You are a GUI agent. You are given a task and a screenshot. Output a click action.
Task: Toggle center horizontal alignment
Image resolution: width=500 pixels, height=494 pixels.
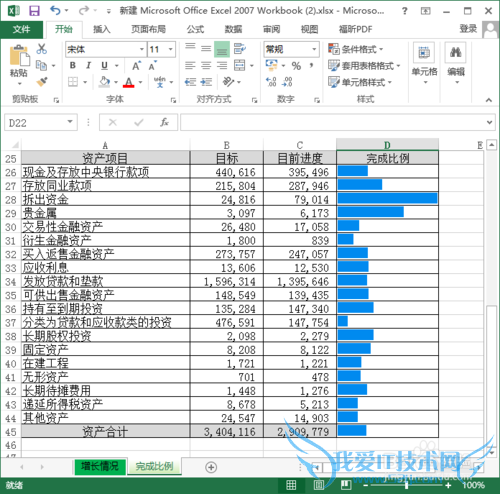(x=206, y=66)
